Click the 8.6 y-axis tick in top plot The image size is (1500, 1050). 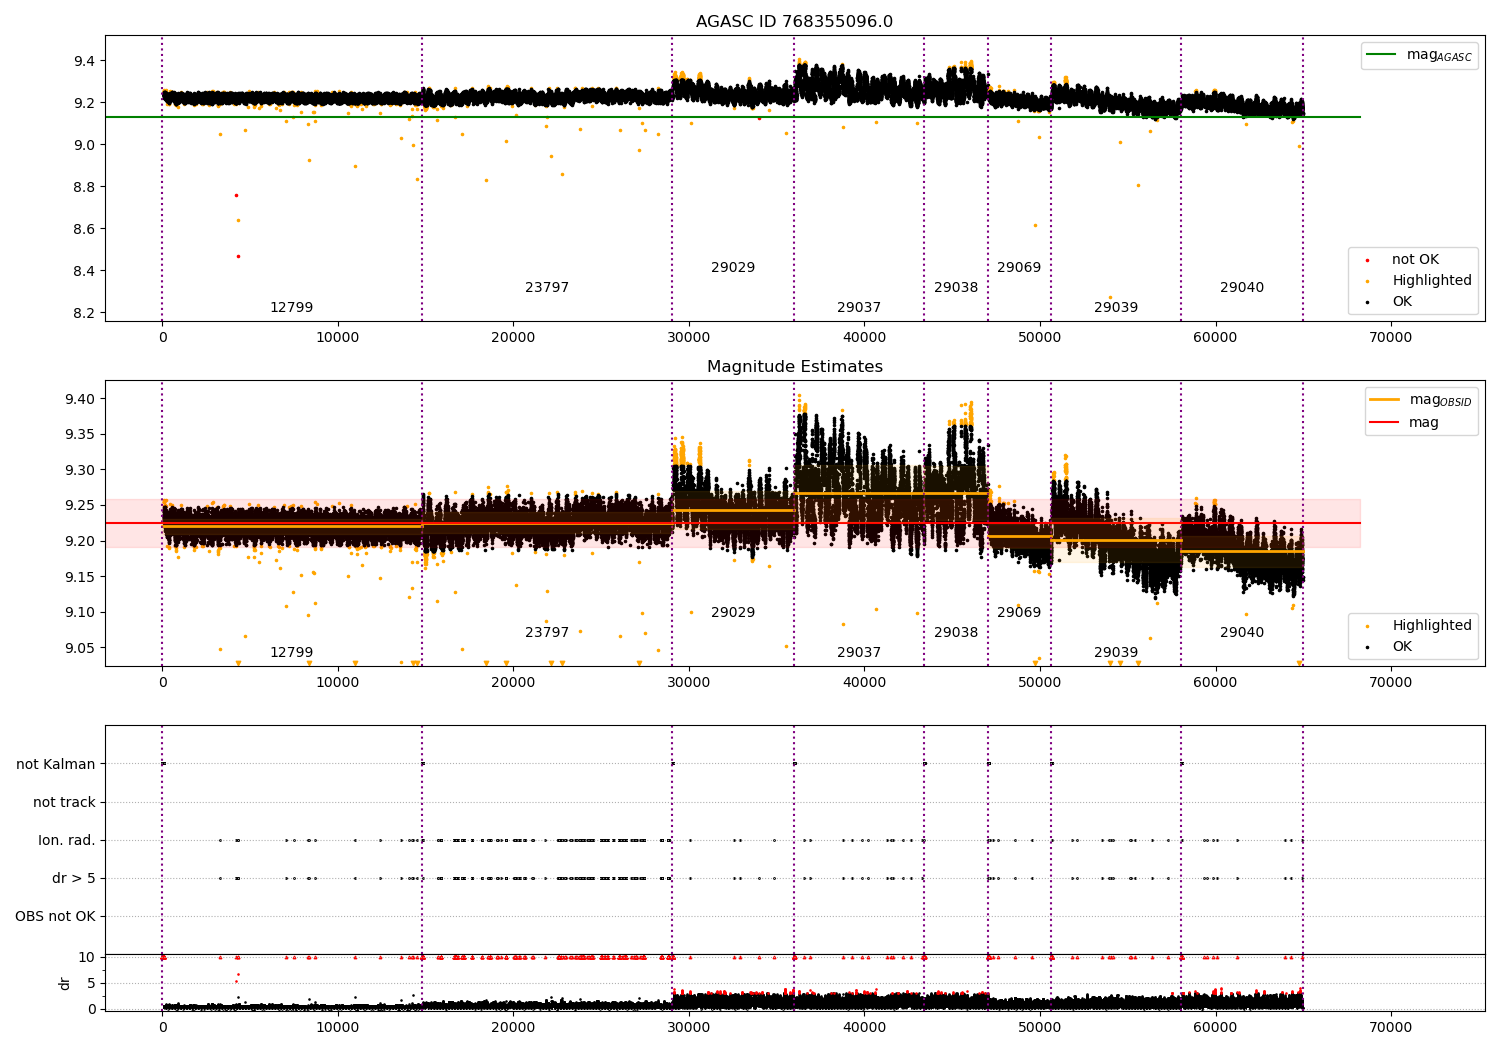pyautogui.click(x=84, y=229)
